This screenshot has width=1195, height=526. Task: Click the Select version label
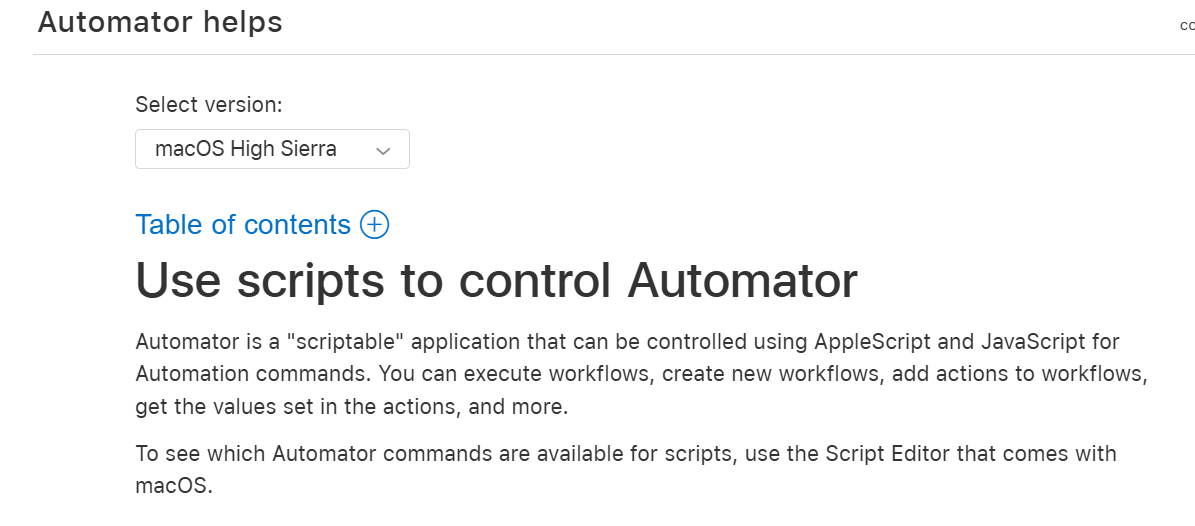pyautogui.click(x=209, y=105)
